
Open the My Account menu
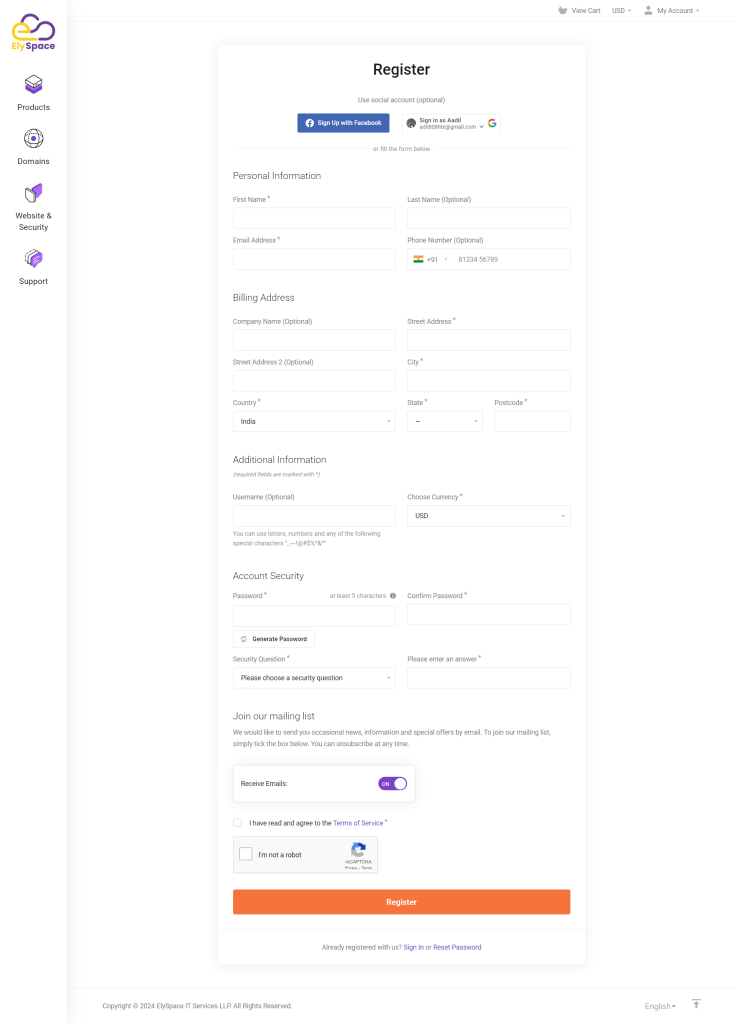(671, 10)
